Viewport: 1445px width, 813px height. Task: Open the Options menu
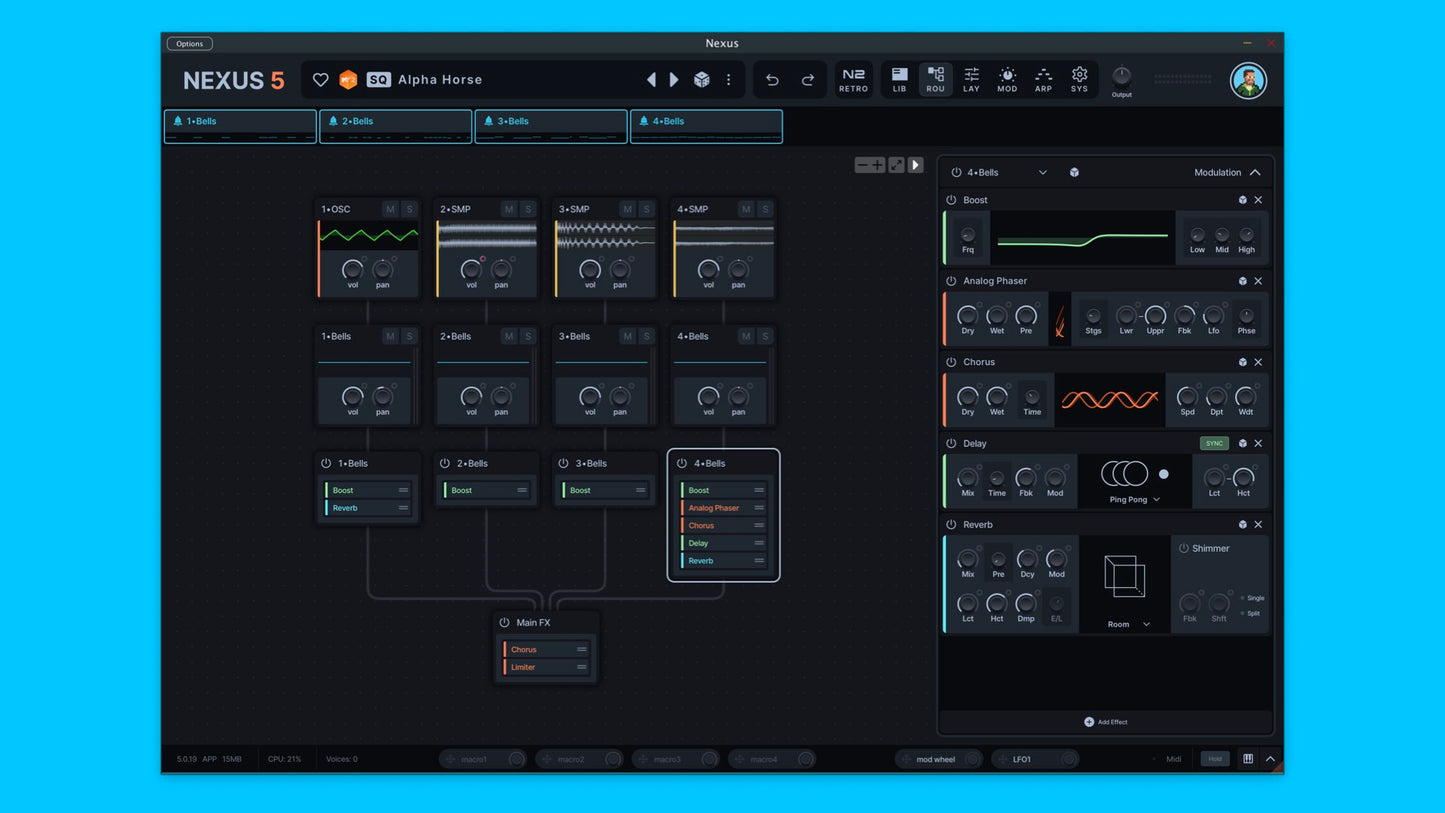[x=190, y=43]
